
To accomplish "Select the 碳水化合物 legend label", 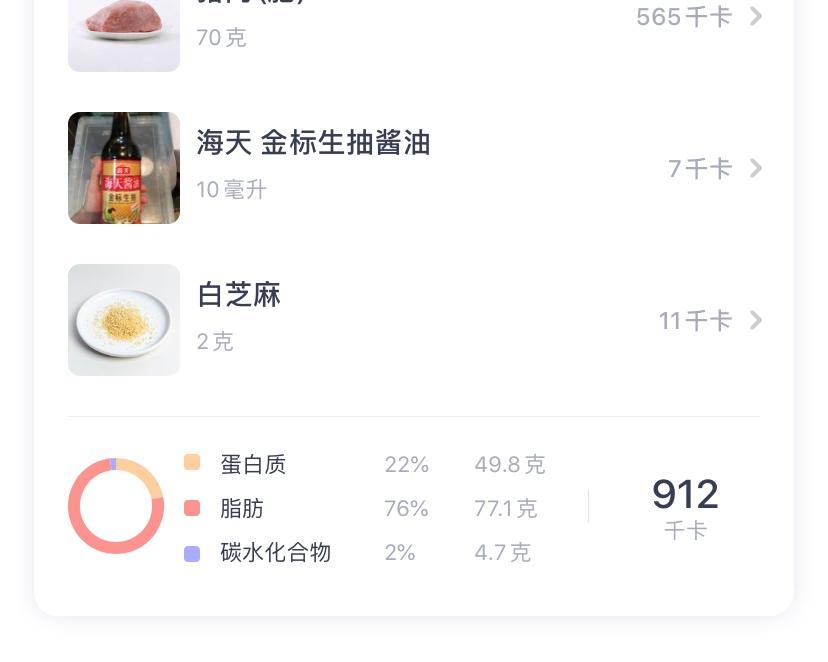I will pyautogui.click(x=275, y=552).
